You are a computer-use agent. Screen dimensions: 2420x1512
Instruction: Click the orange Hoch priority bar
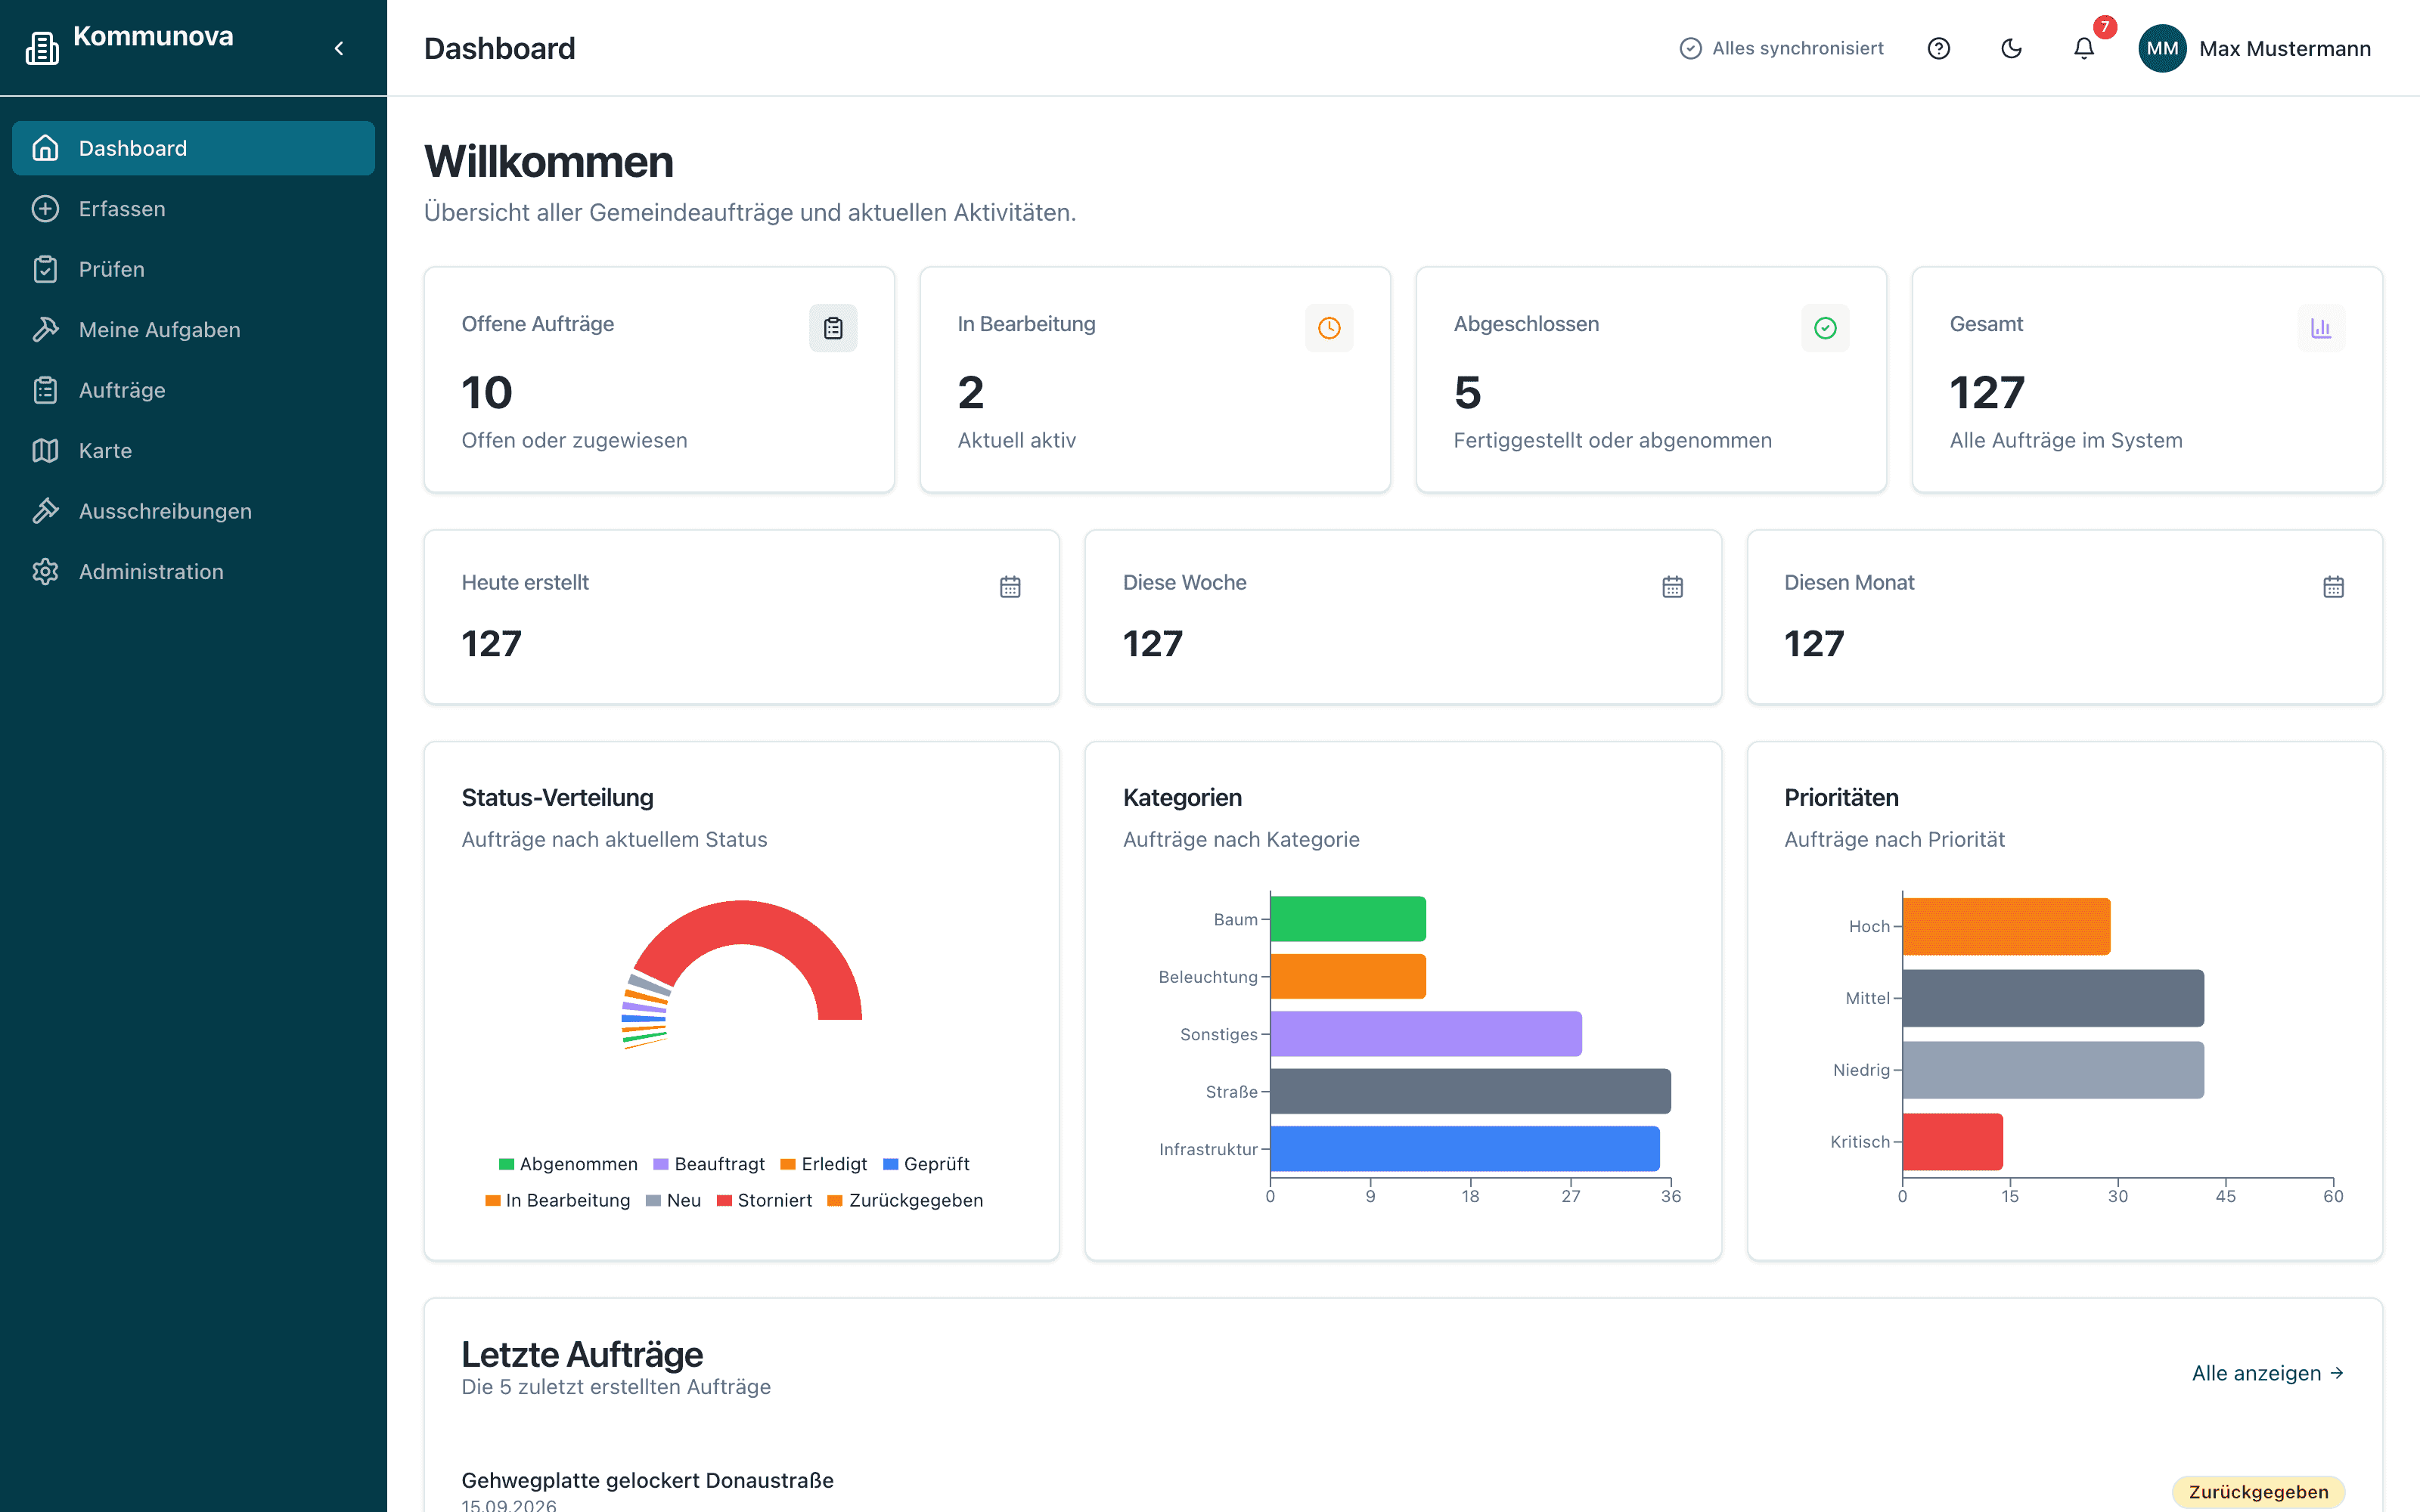click(2006, 926)
